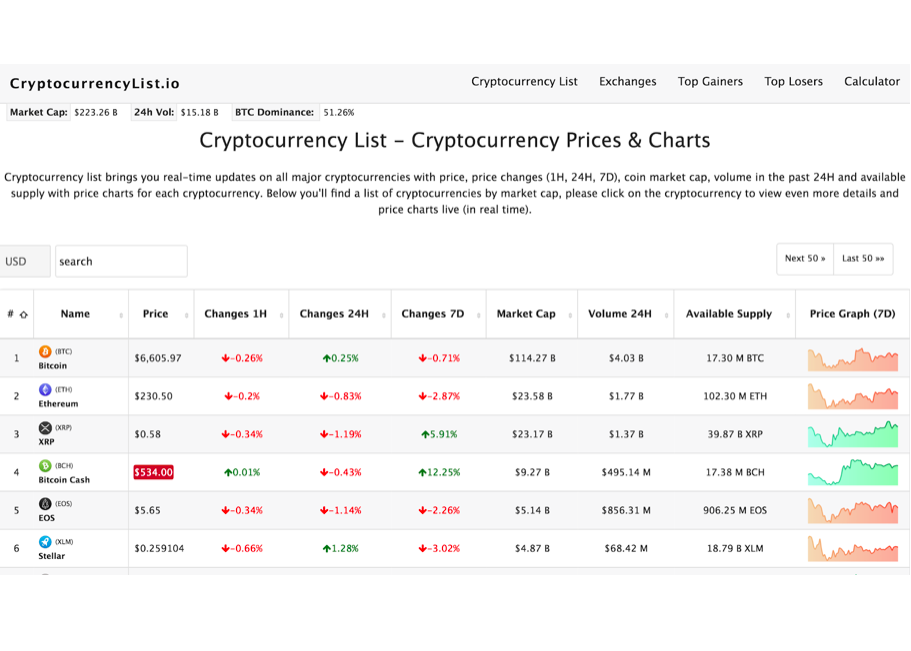The image size is (911, 651).
Task: Sort by the Market Cap column header
Action: pyautogui.click(x=526, y=314)
